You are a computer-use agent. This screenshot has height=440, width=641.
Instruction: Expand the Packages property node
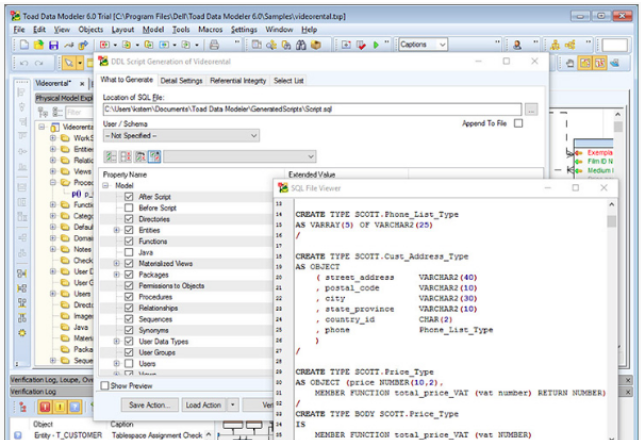(117, 274)
